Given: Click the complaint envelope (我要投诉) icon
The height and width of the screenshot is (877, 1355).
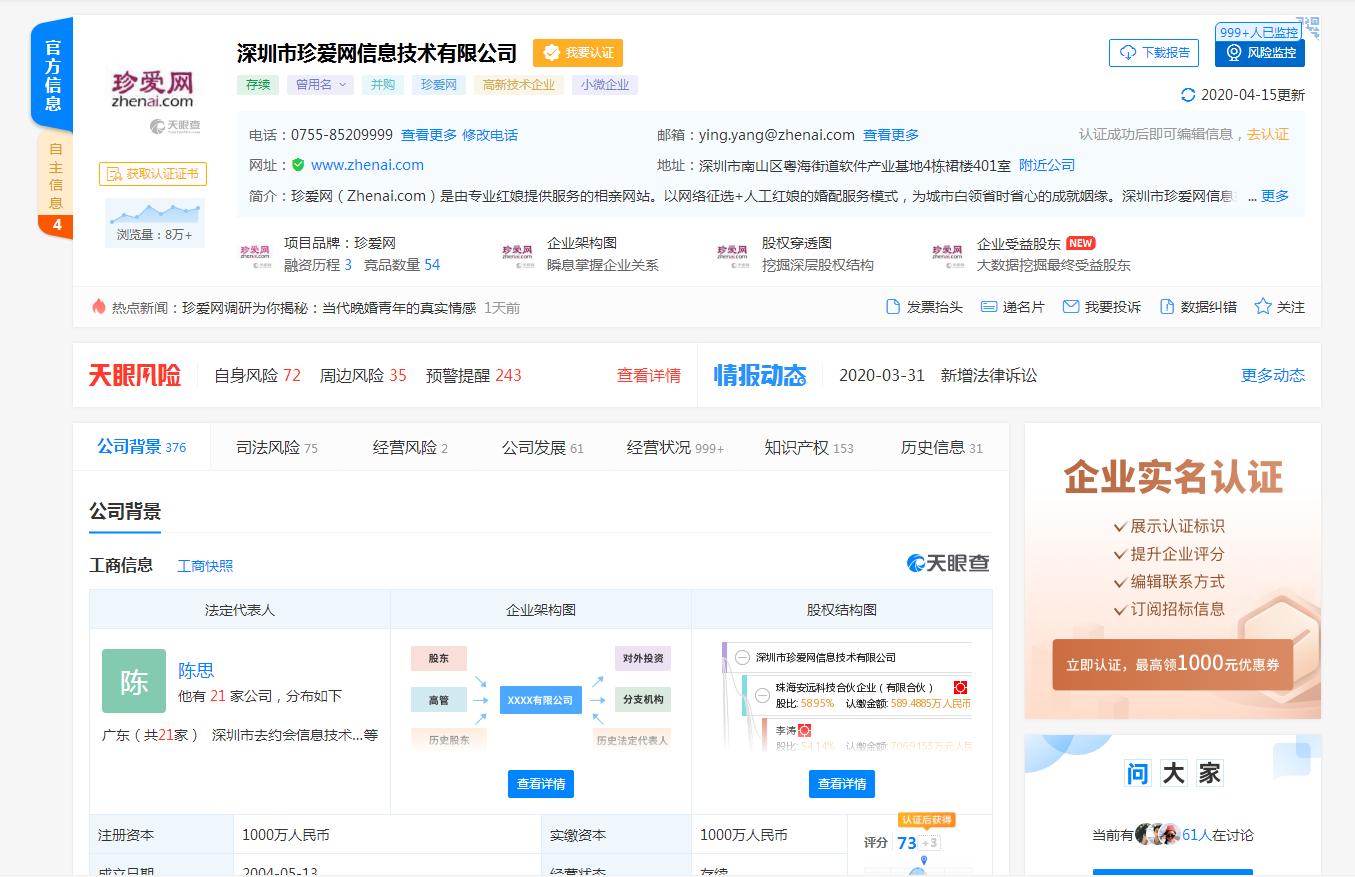Looking at the screenshot, I should click(1070, 307).
